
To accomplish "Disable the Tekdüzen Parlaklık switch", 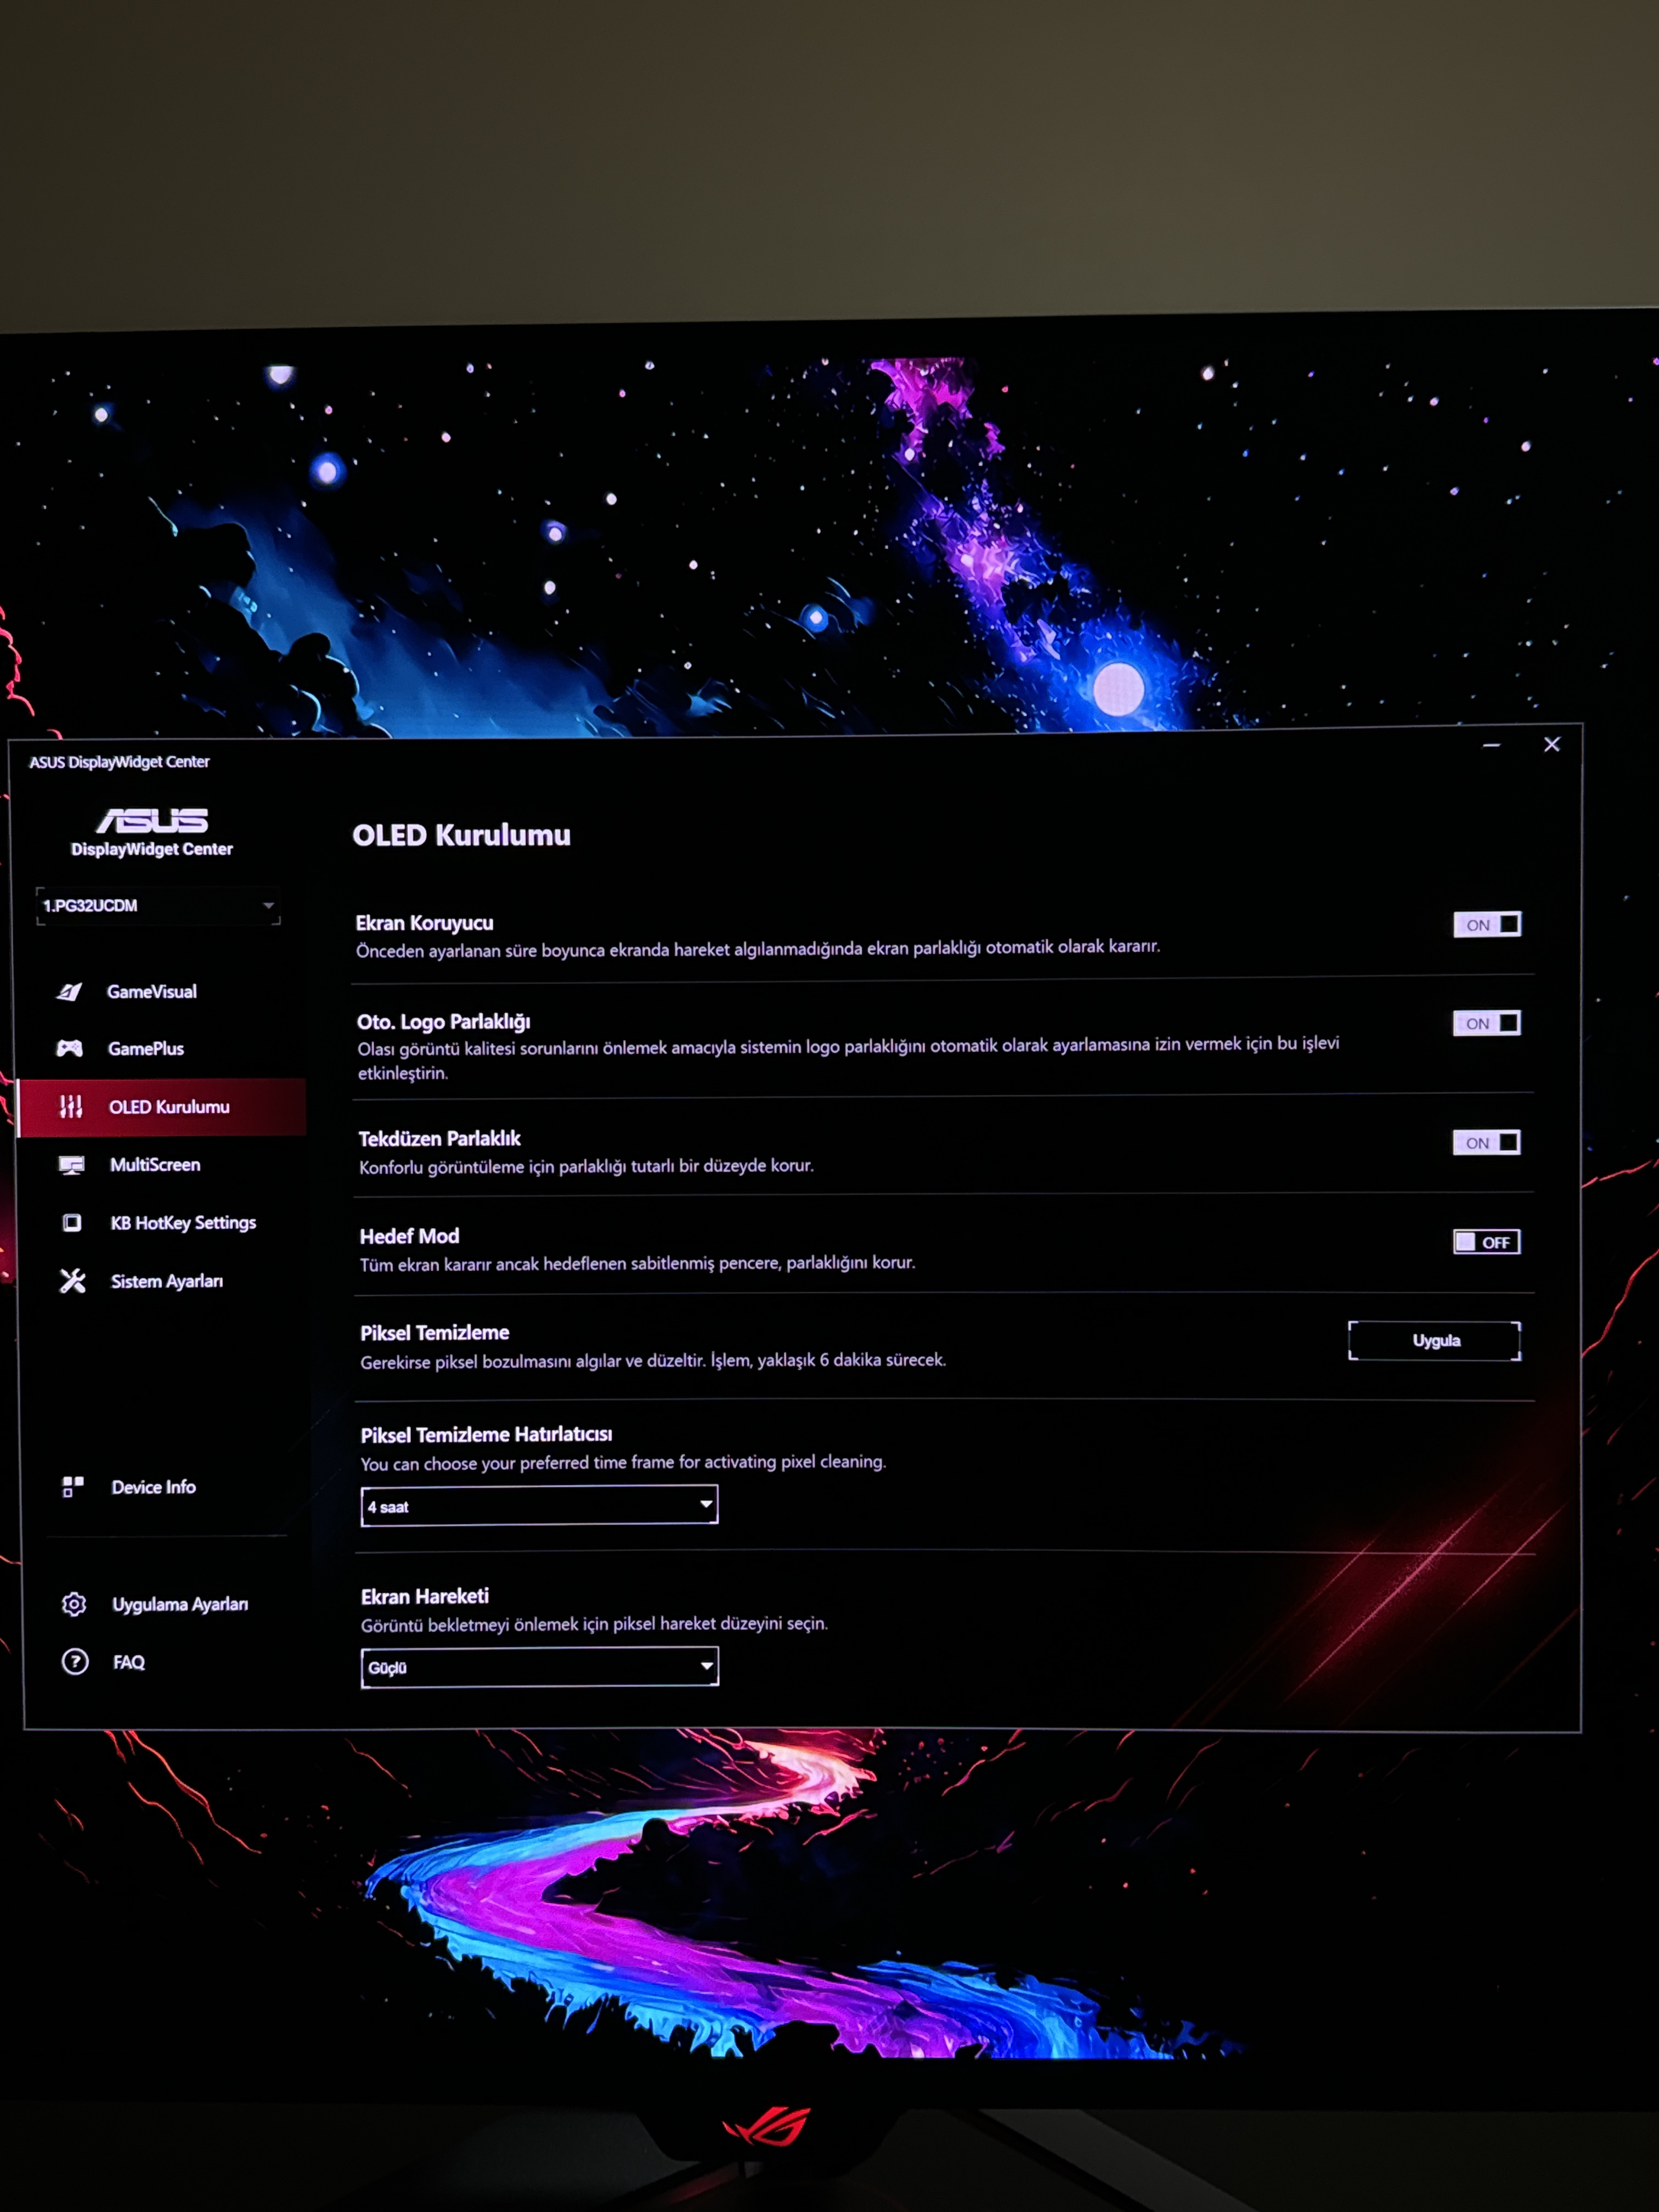I will pyautogui.click(x=1487, y=1142).
